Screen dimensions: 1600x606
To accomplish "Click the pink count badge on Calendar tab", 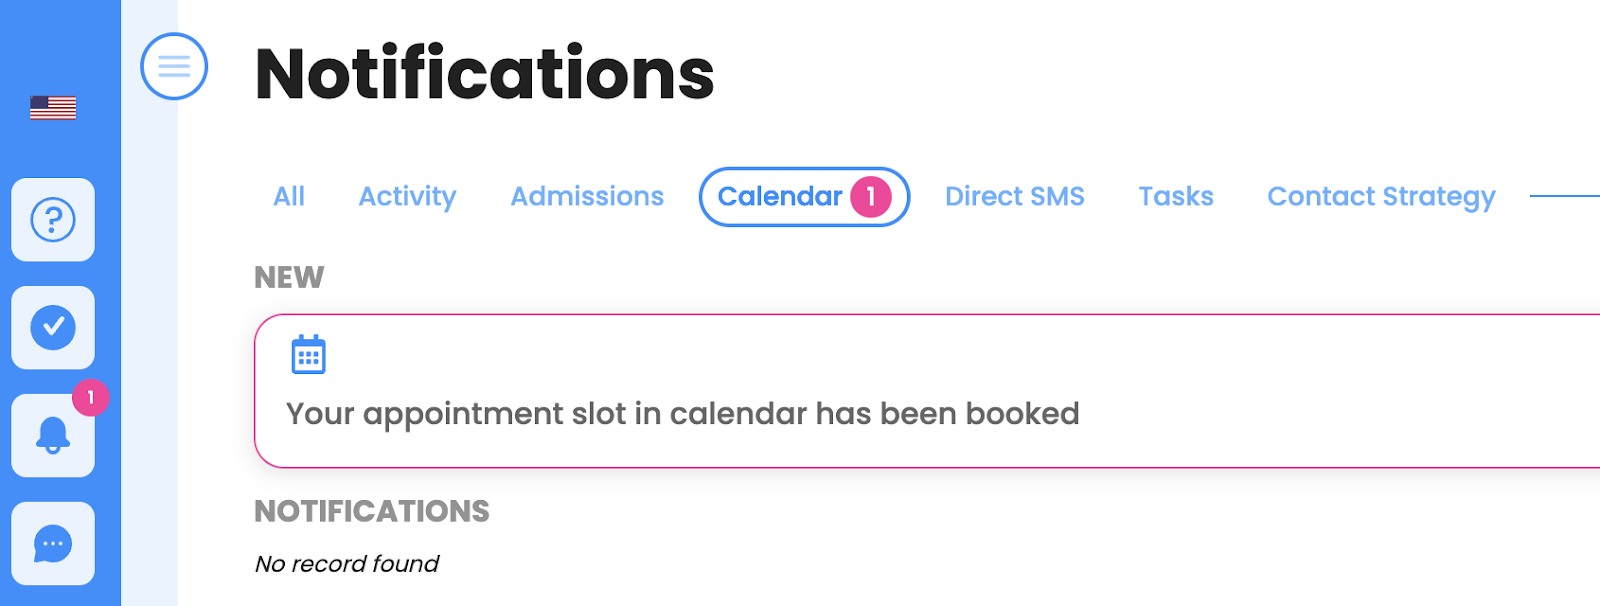I will pos(870,197).
